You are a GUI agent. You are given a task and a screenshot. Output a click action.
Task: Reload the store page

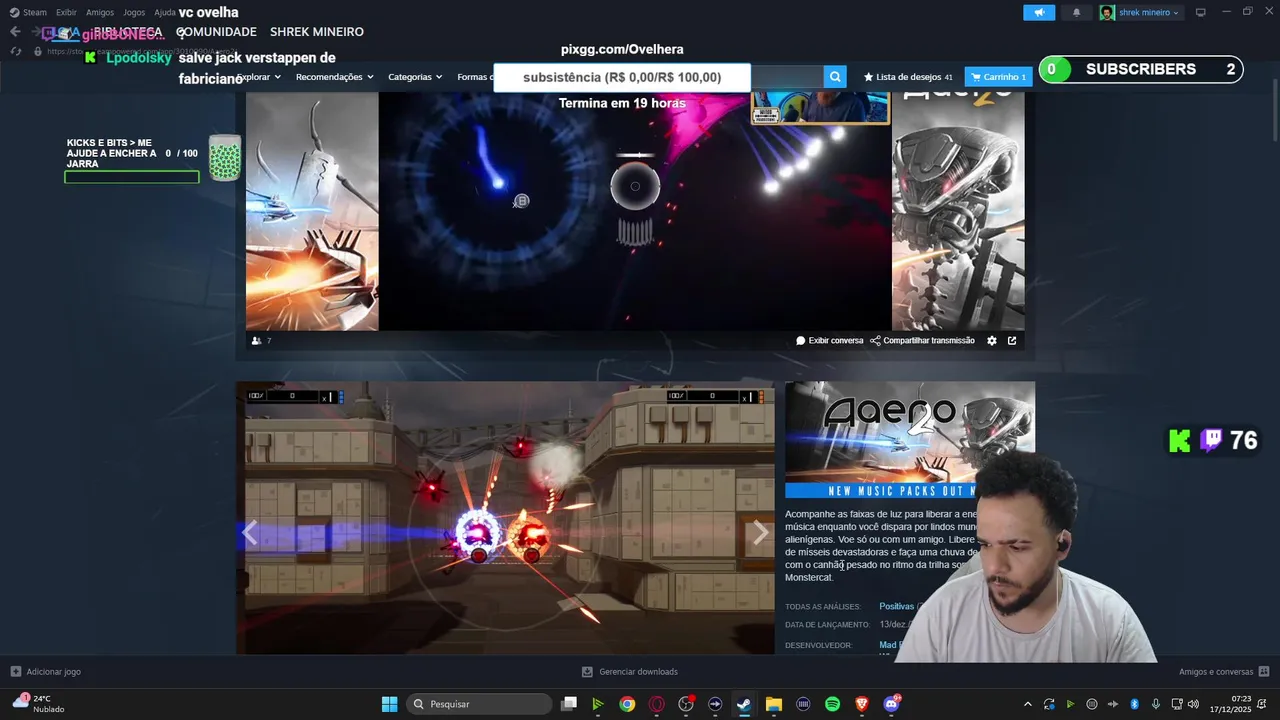tap(15, 51)
